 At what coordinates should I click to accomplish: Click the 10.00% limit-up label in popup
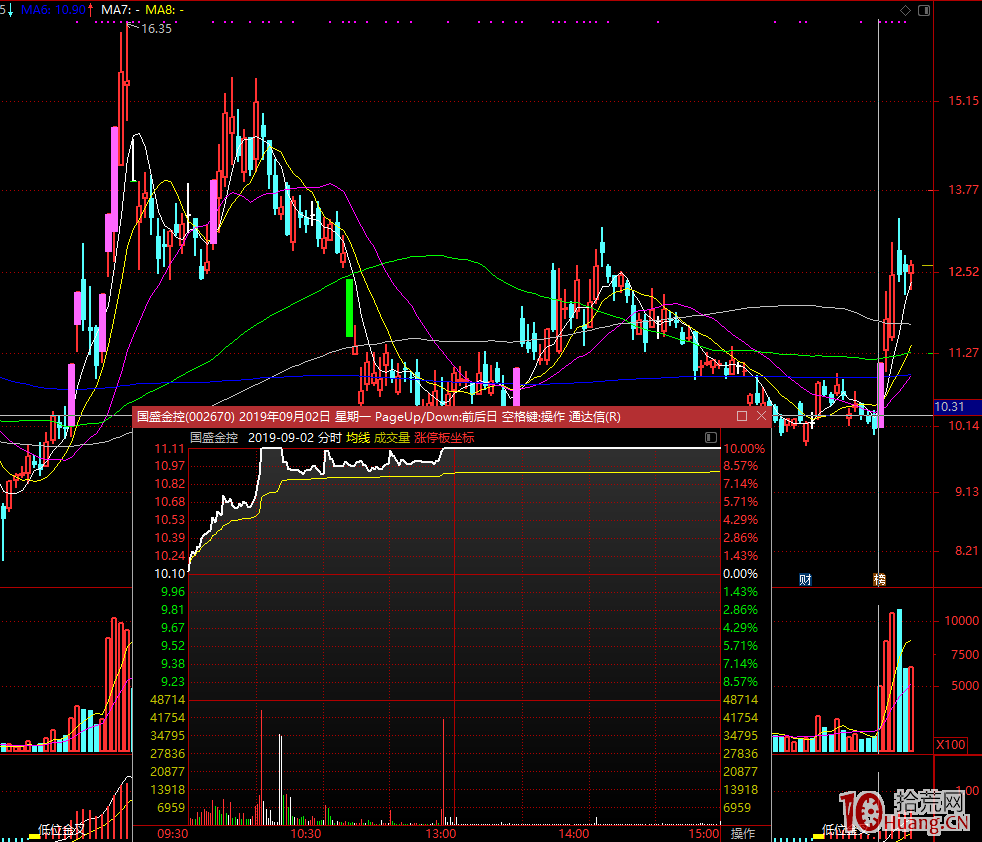(744, 449)
